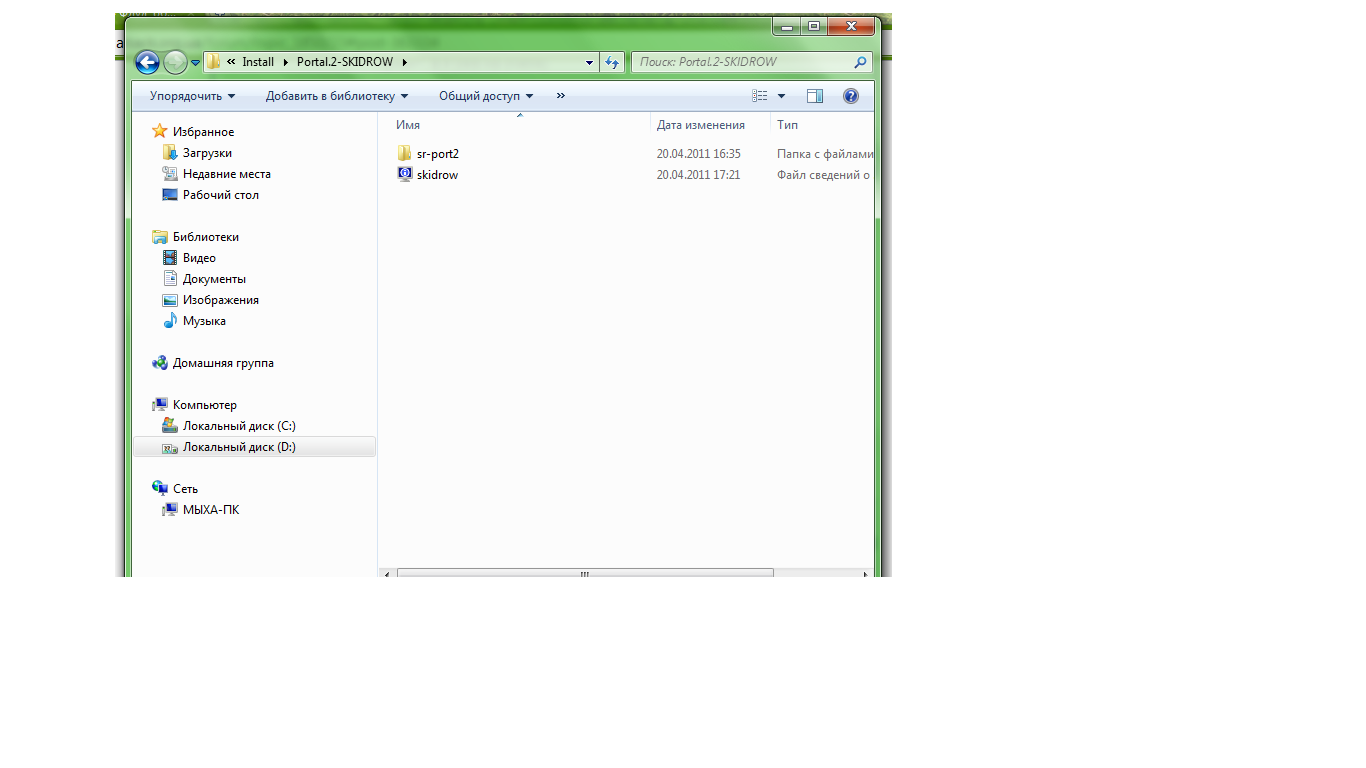1366x768 pixels.
Task: Click the Библиотеки icon
Action: tap(160, 237)
